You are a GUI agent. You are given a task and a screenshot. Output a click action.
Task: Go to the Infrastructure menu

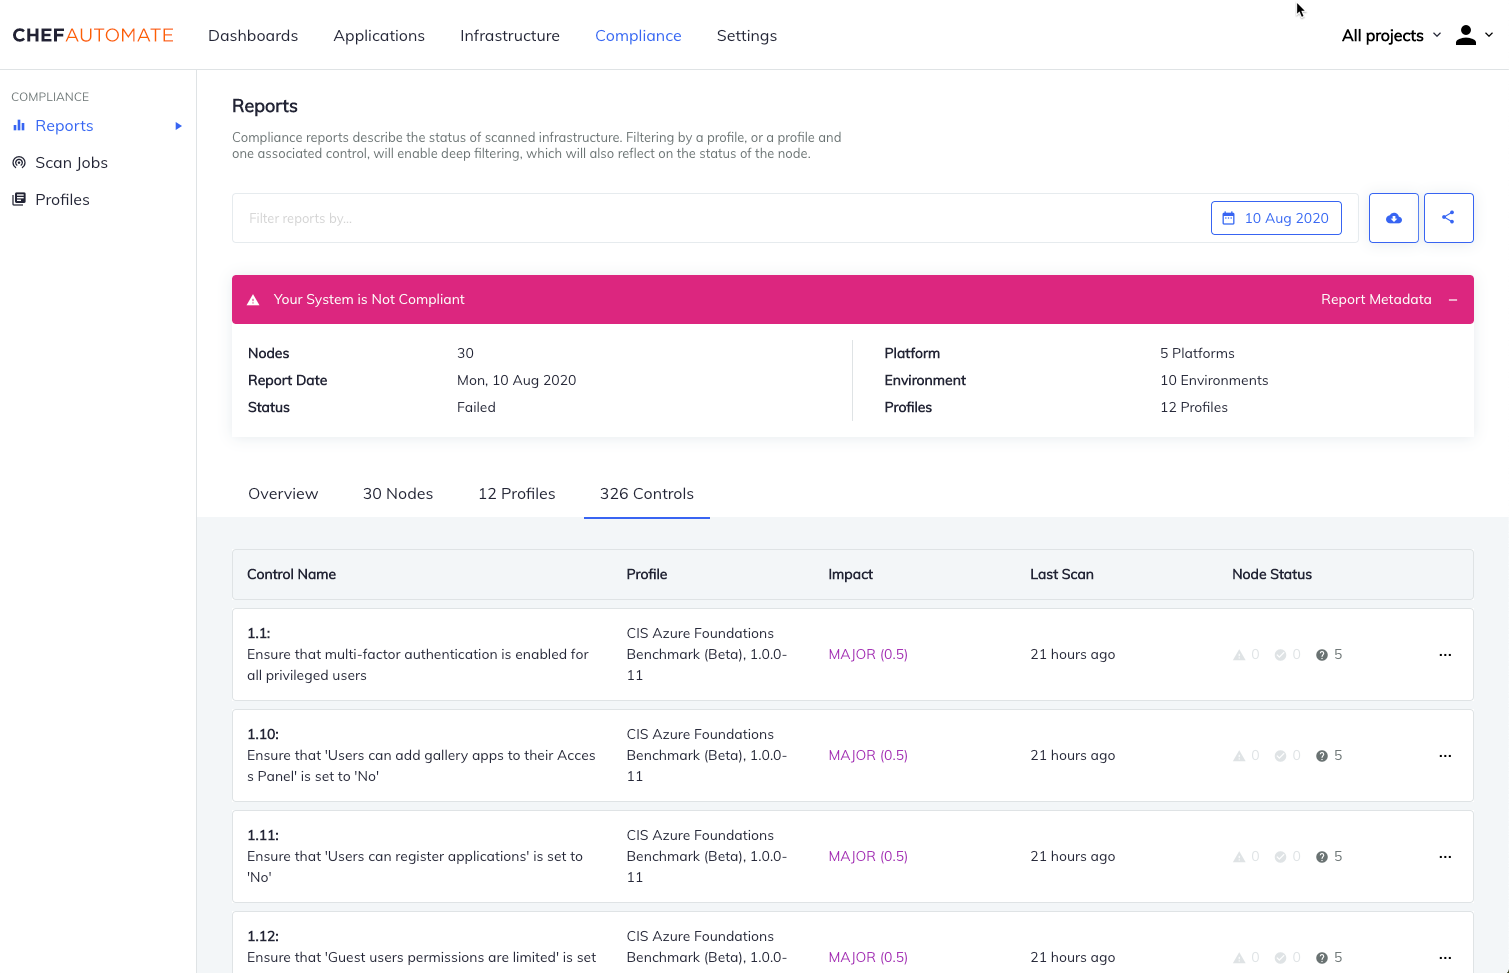coord(509,36)
